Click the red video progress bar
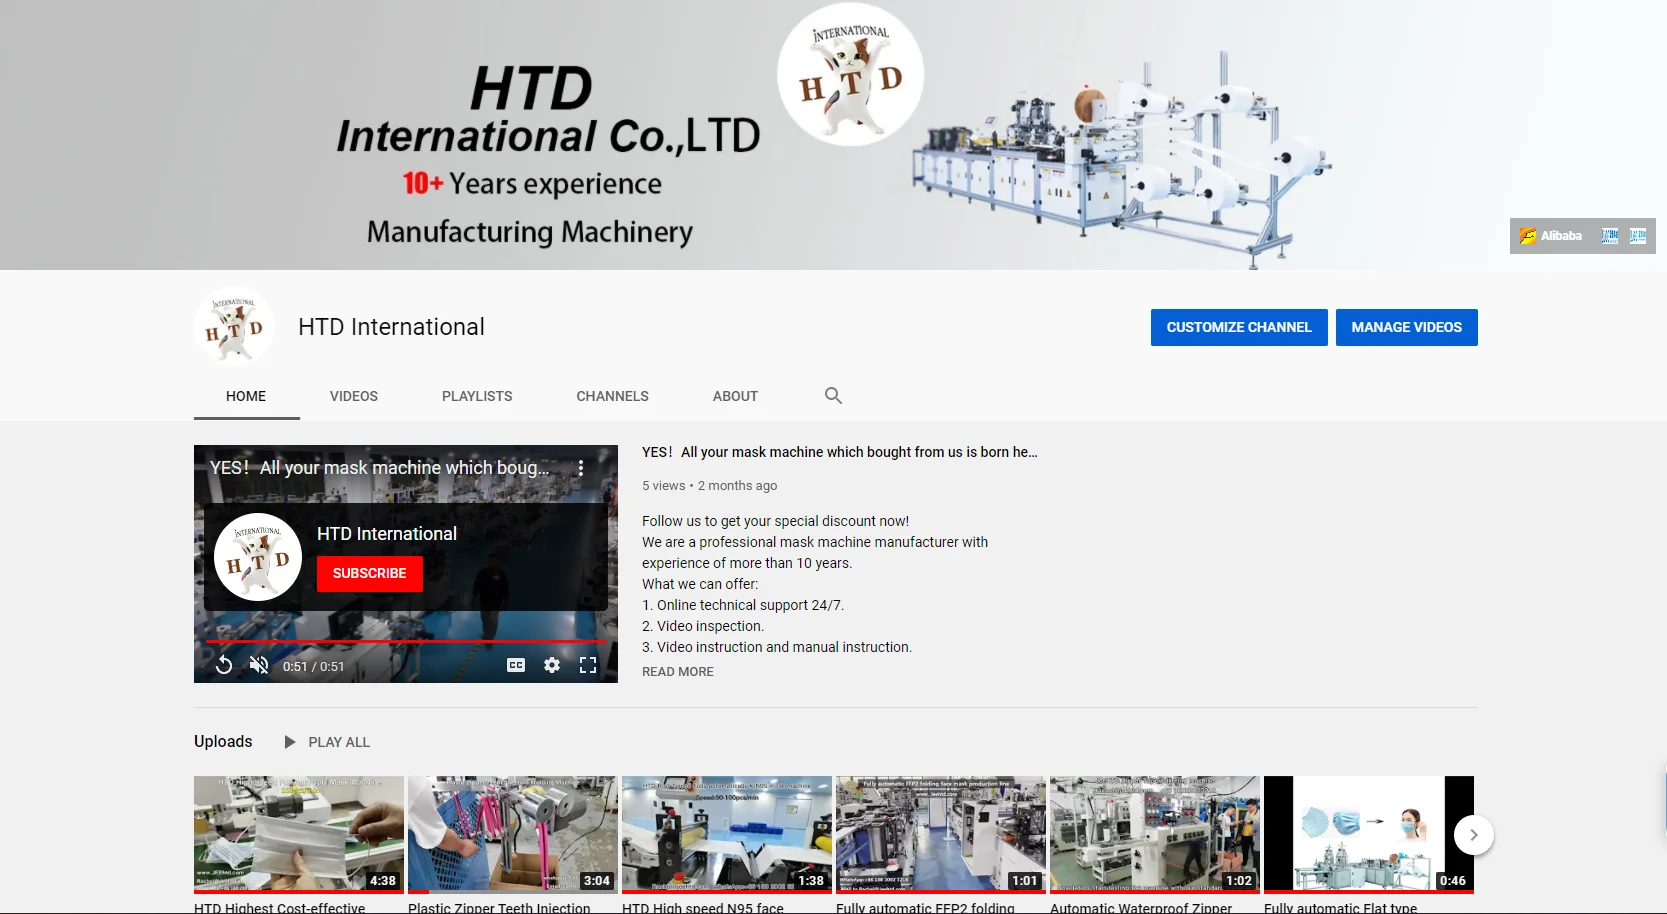This screenshot has width=1667, height=914. (405, 641)
